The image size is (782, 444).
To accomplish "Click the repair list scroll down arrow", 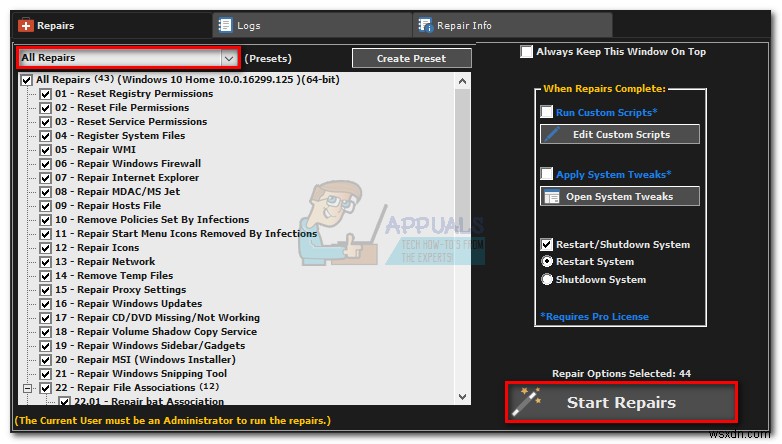I will point(462,397).
